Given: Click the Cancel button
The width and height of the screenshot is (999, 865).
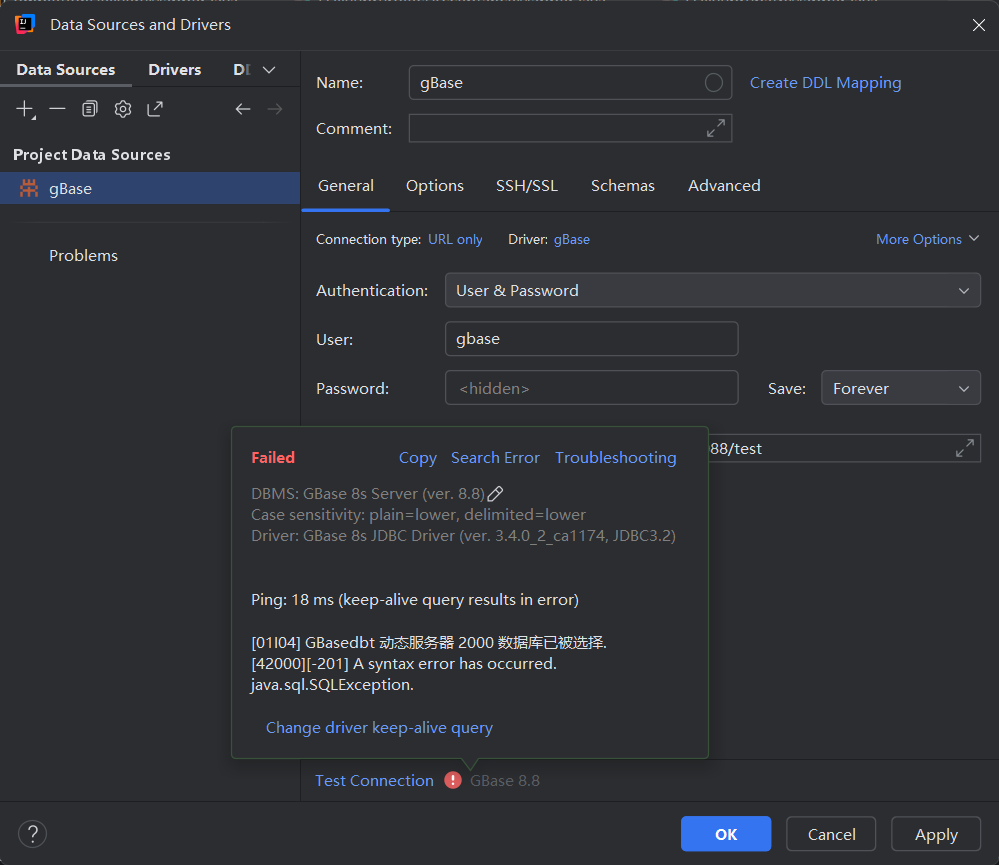Looking at the screenshot, I should click(x=831, y=834).
